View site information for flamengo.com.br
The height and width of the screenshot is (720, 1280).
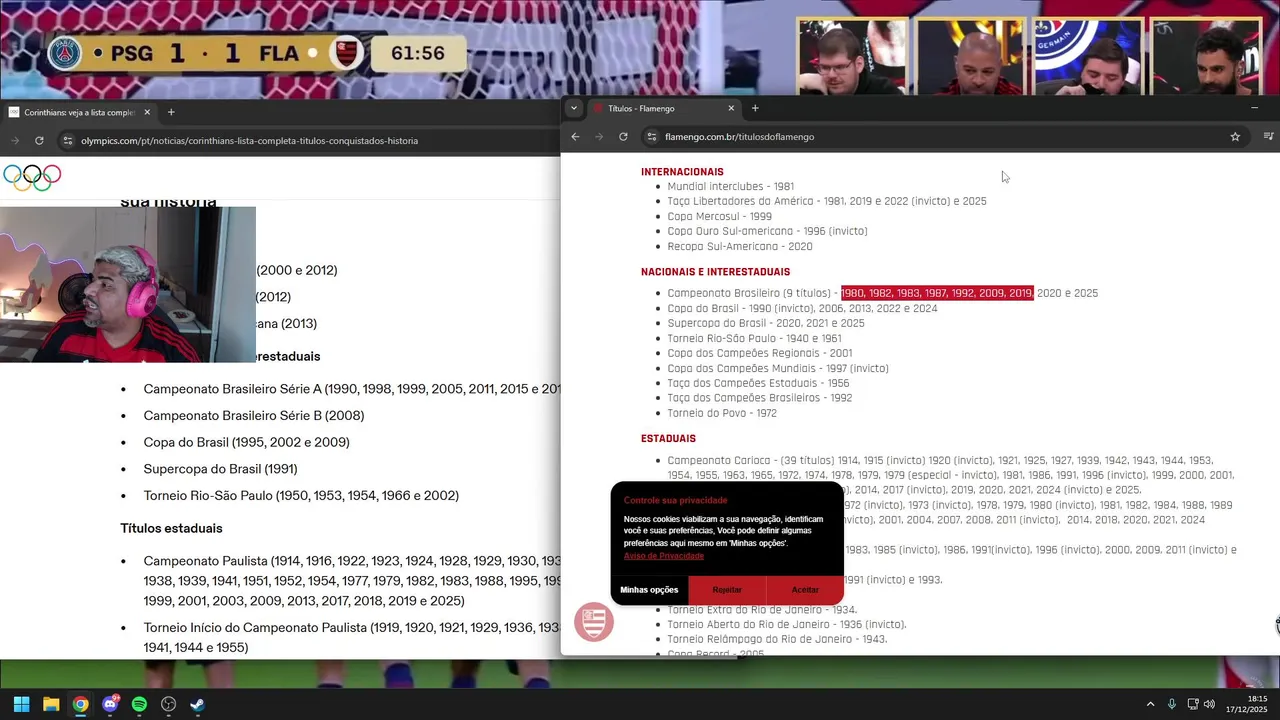pyautogui.click(x=652, y=137)
